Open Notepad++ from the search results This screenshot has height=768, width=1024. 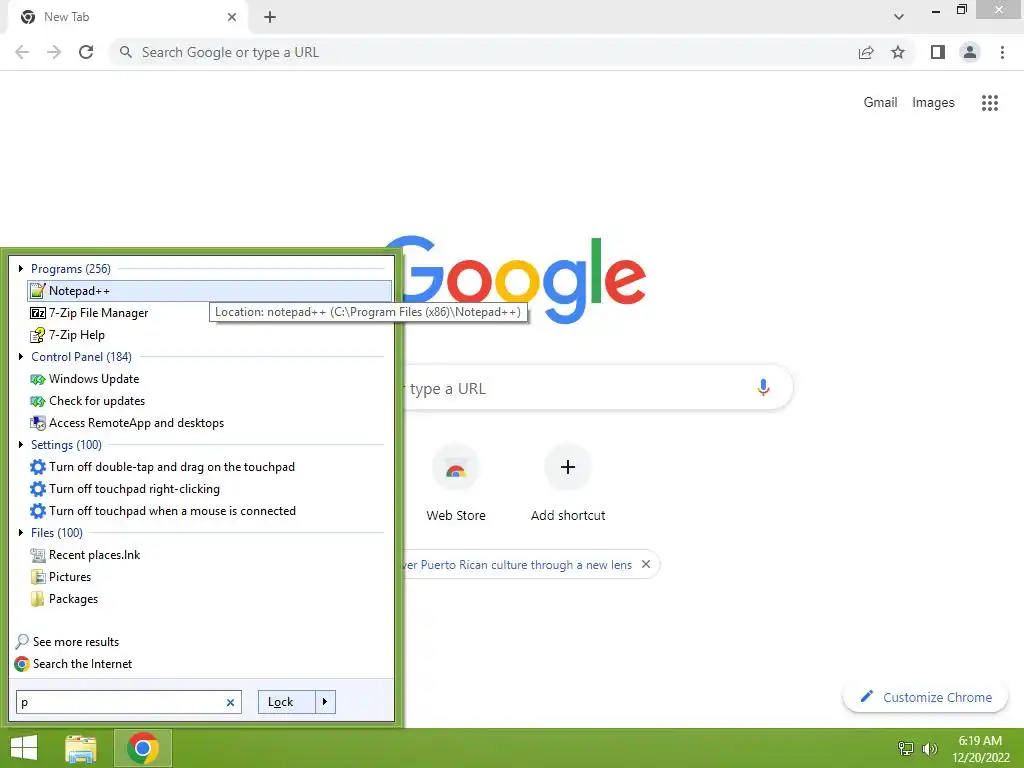209,291
